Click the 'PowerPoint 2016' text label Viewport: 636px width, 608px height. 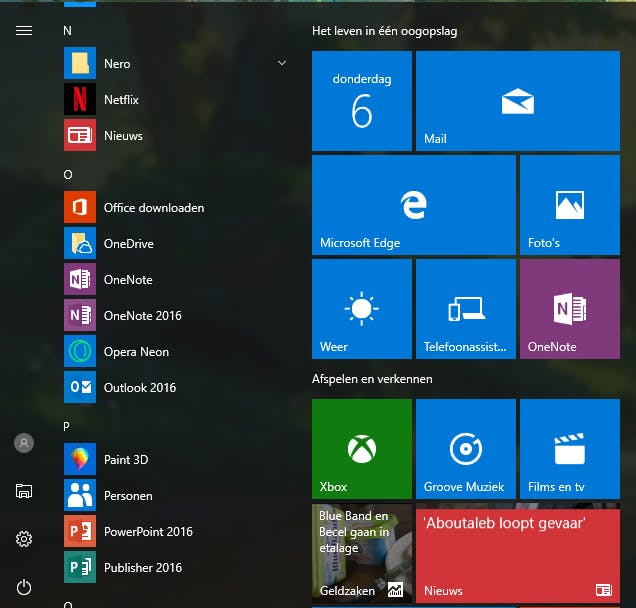pos(148,532)
